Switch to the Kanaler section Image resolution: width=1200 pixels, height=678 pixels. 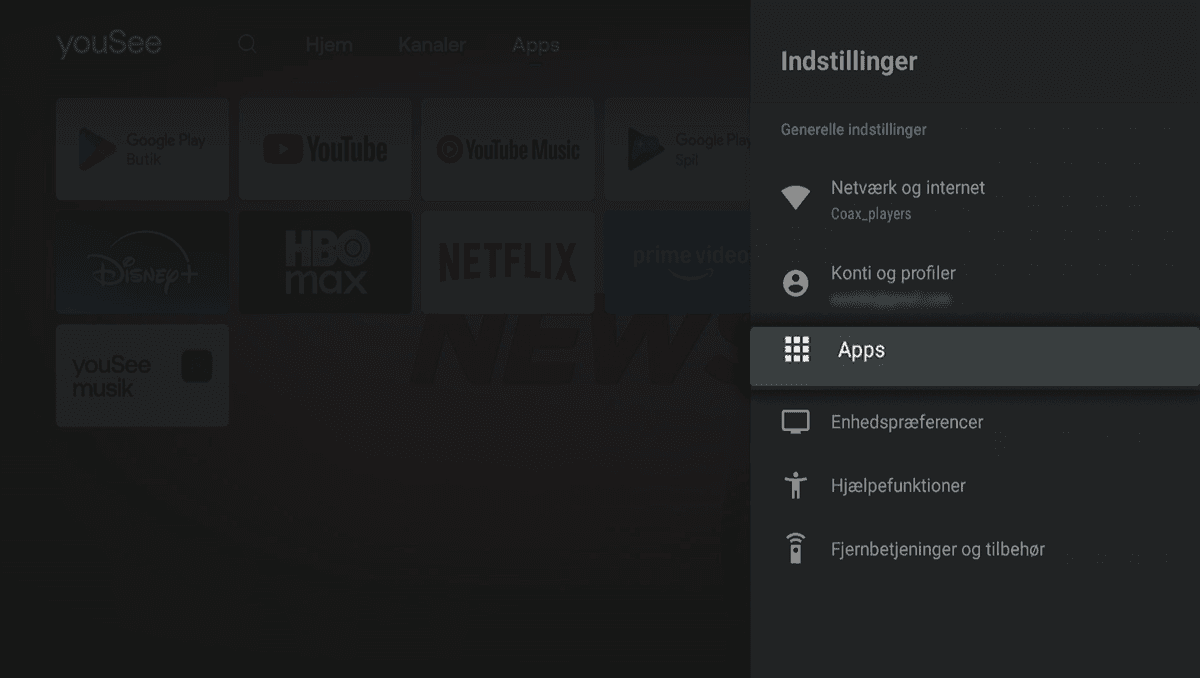tap(431, 44)
